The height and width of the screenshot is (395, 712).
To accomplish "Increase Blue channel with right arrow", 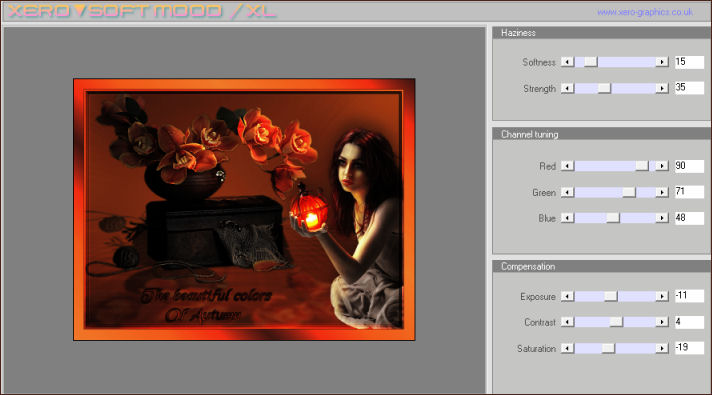I will pyautogui.click(x=662, y=218).
